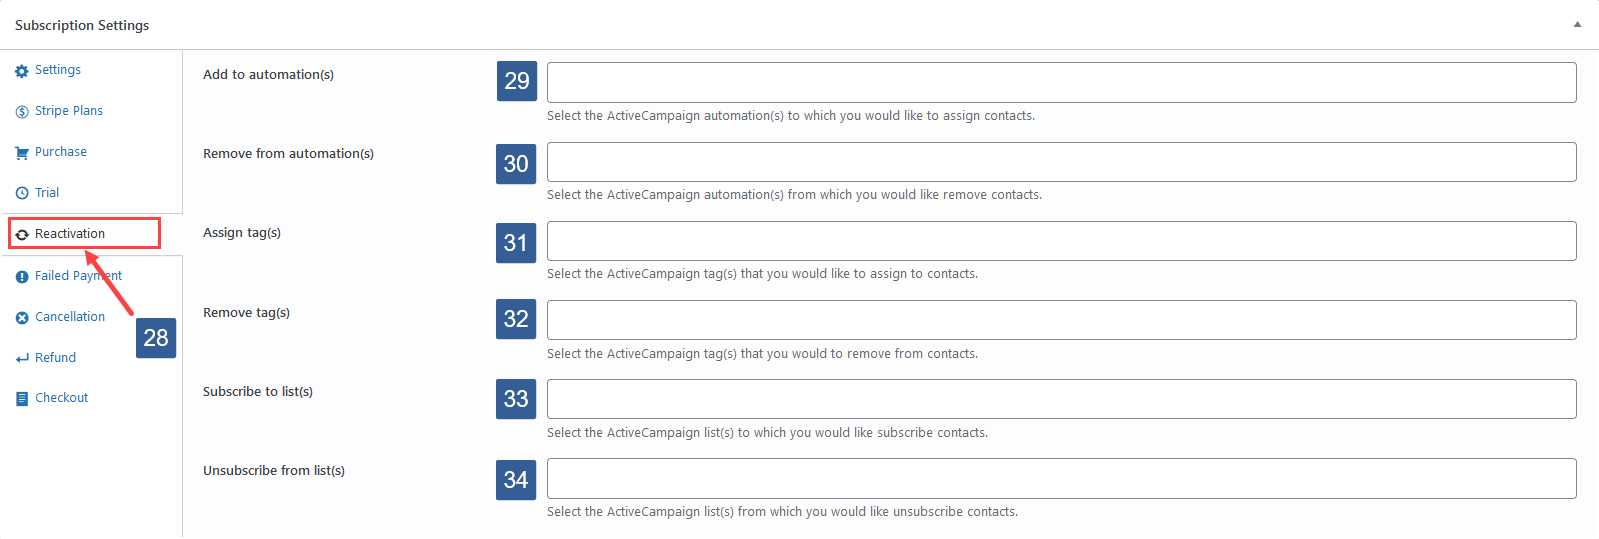Image resolution: width=1599 pixels, height=539 pixels.
Task: Click the 'Remove tag(s)' label
Action: [x=246, y=313]
